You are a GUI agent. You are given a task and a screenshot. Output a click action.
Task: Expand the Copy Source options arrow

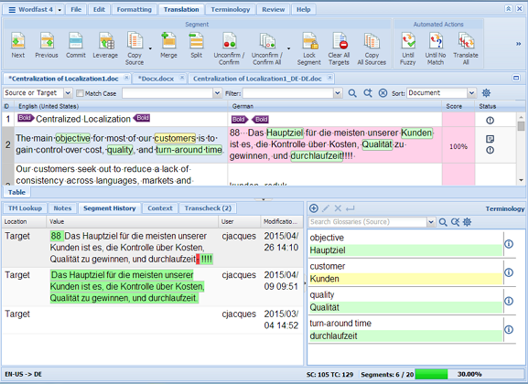150,49
